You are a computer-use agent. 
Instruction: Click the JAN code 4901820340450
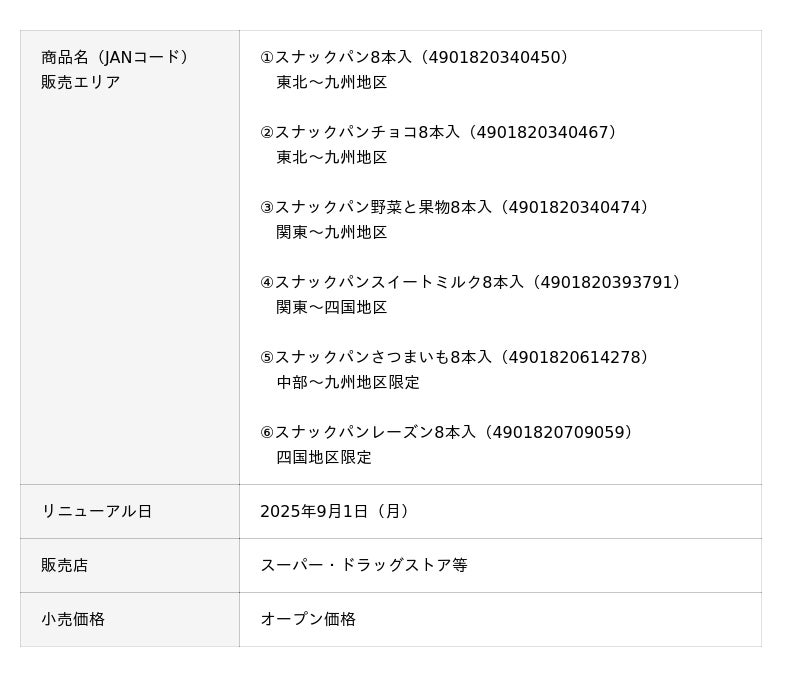(497, 57)
